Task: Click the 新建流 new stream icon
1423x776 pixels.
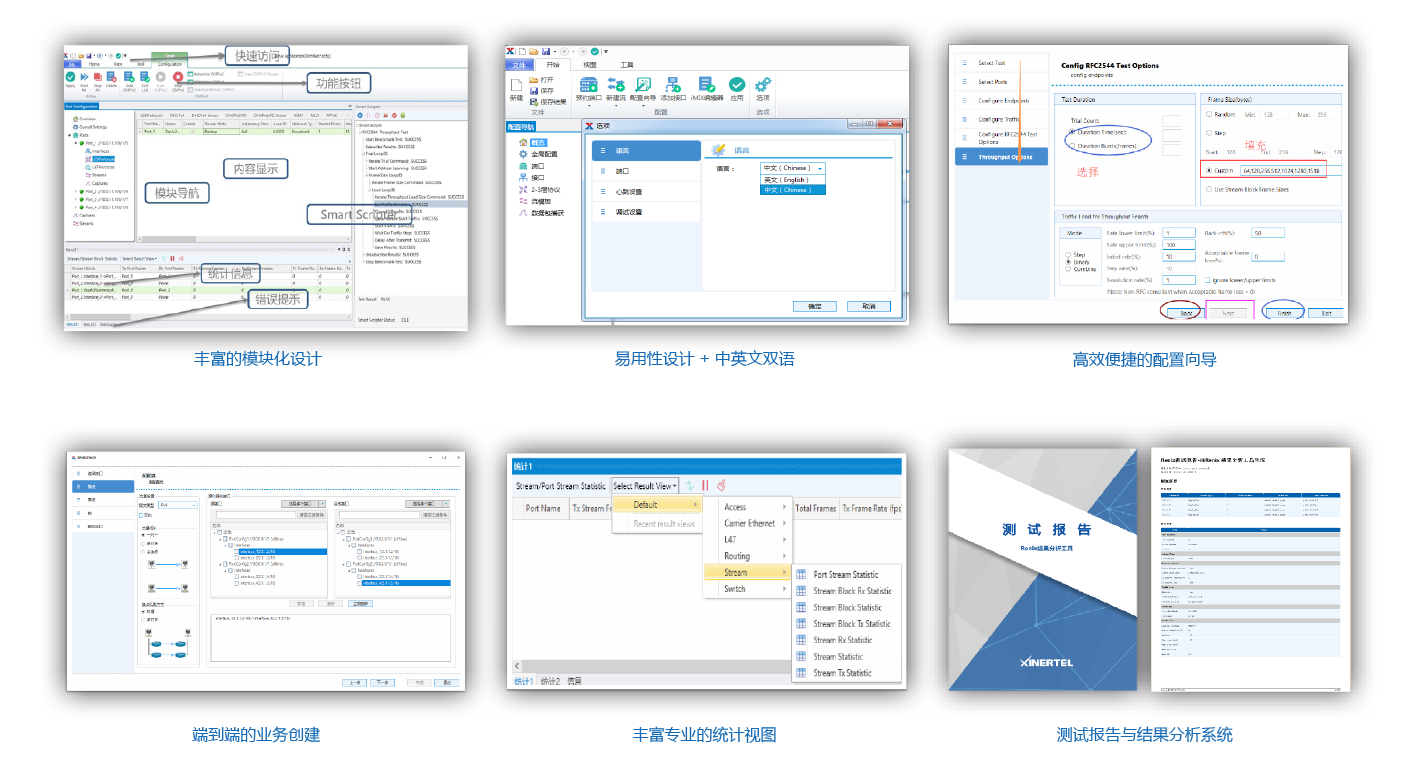Action: 616,85
